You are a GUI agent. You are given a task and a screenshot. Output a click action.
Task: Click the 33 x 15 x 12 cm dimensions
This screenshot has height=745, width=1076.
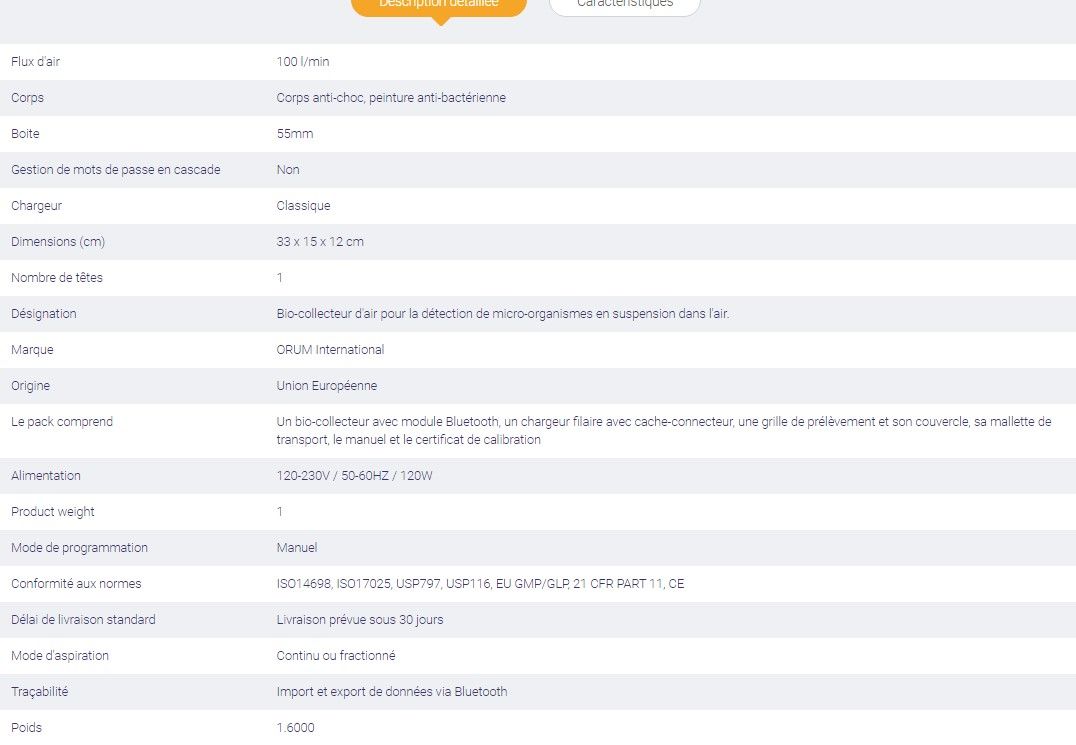click(x=320, y=242)
